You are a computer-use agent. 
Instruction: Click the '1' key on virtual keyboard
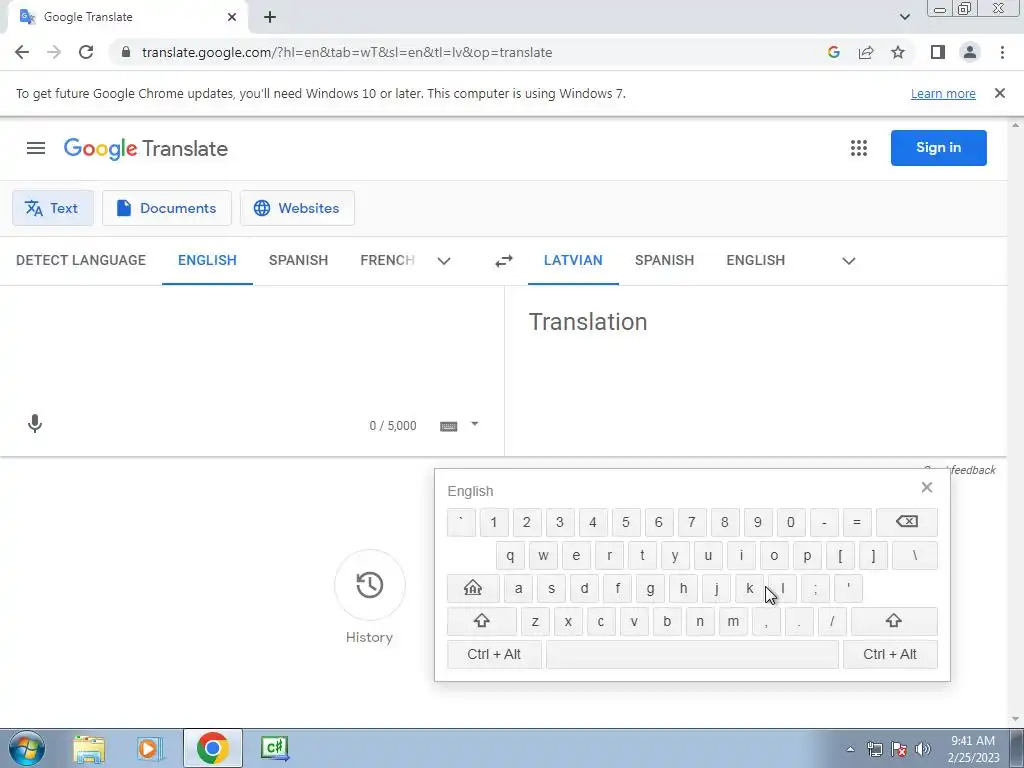pyautogui.click(x=494, y=522)
